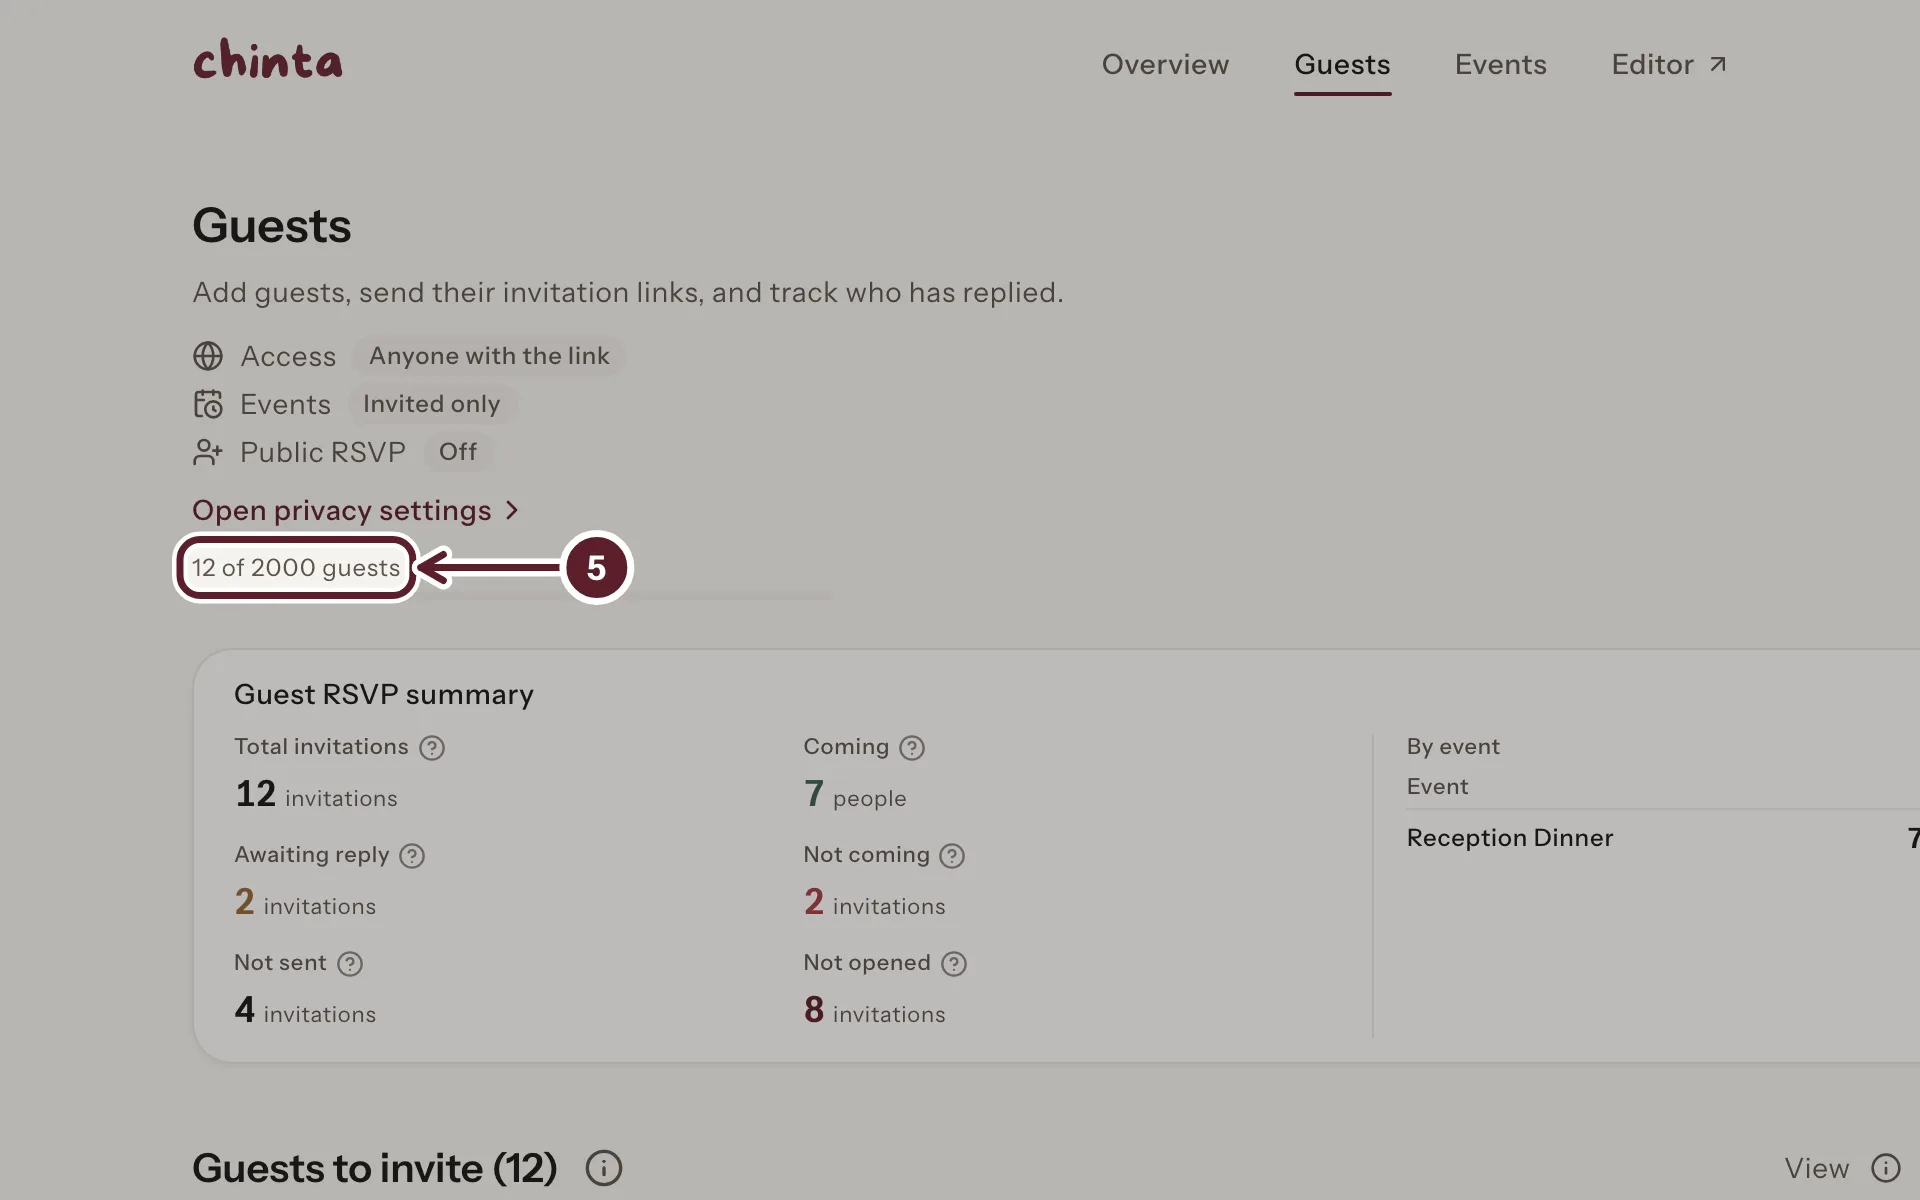
Task: Switch to the Overview tab
Action: tap(1165, 64)
